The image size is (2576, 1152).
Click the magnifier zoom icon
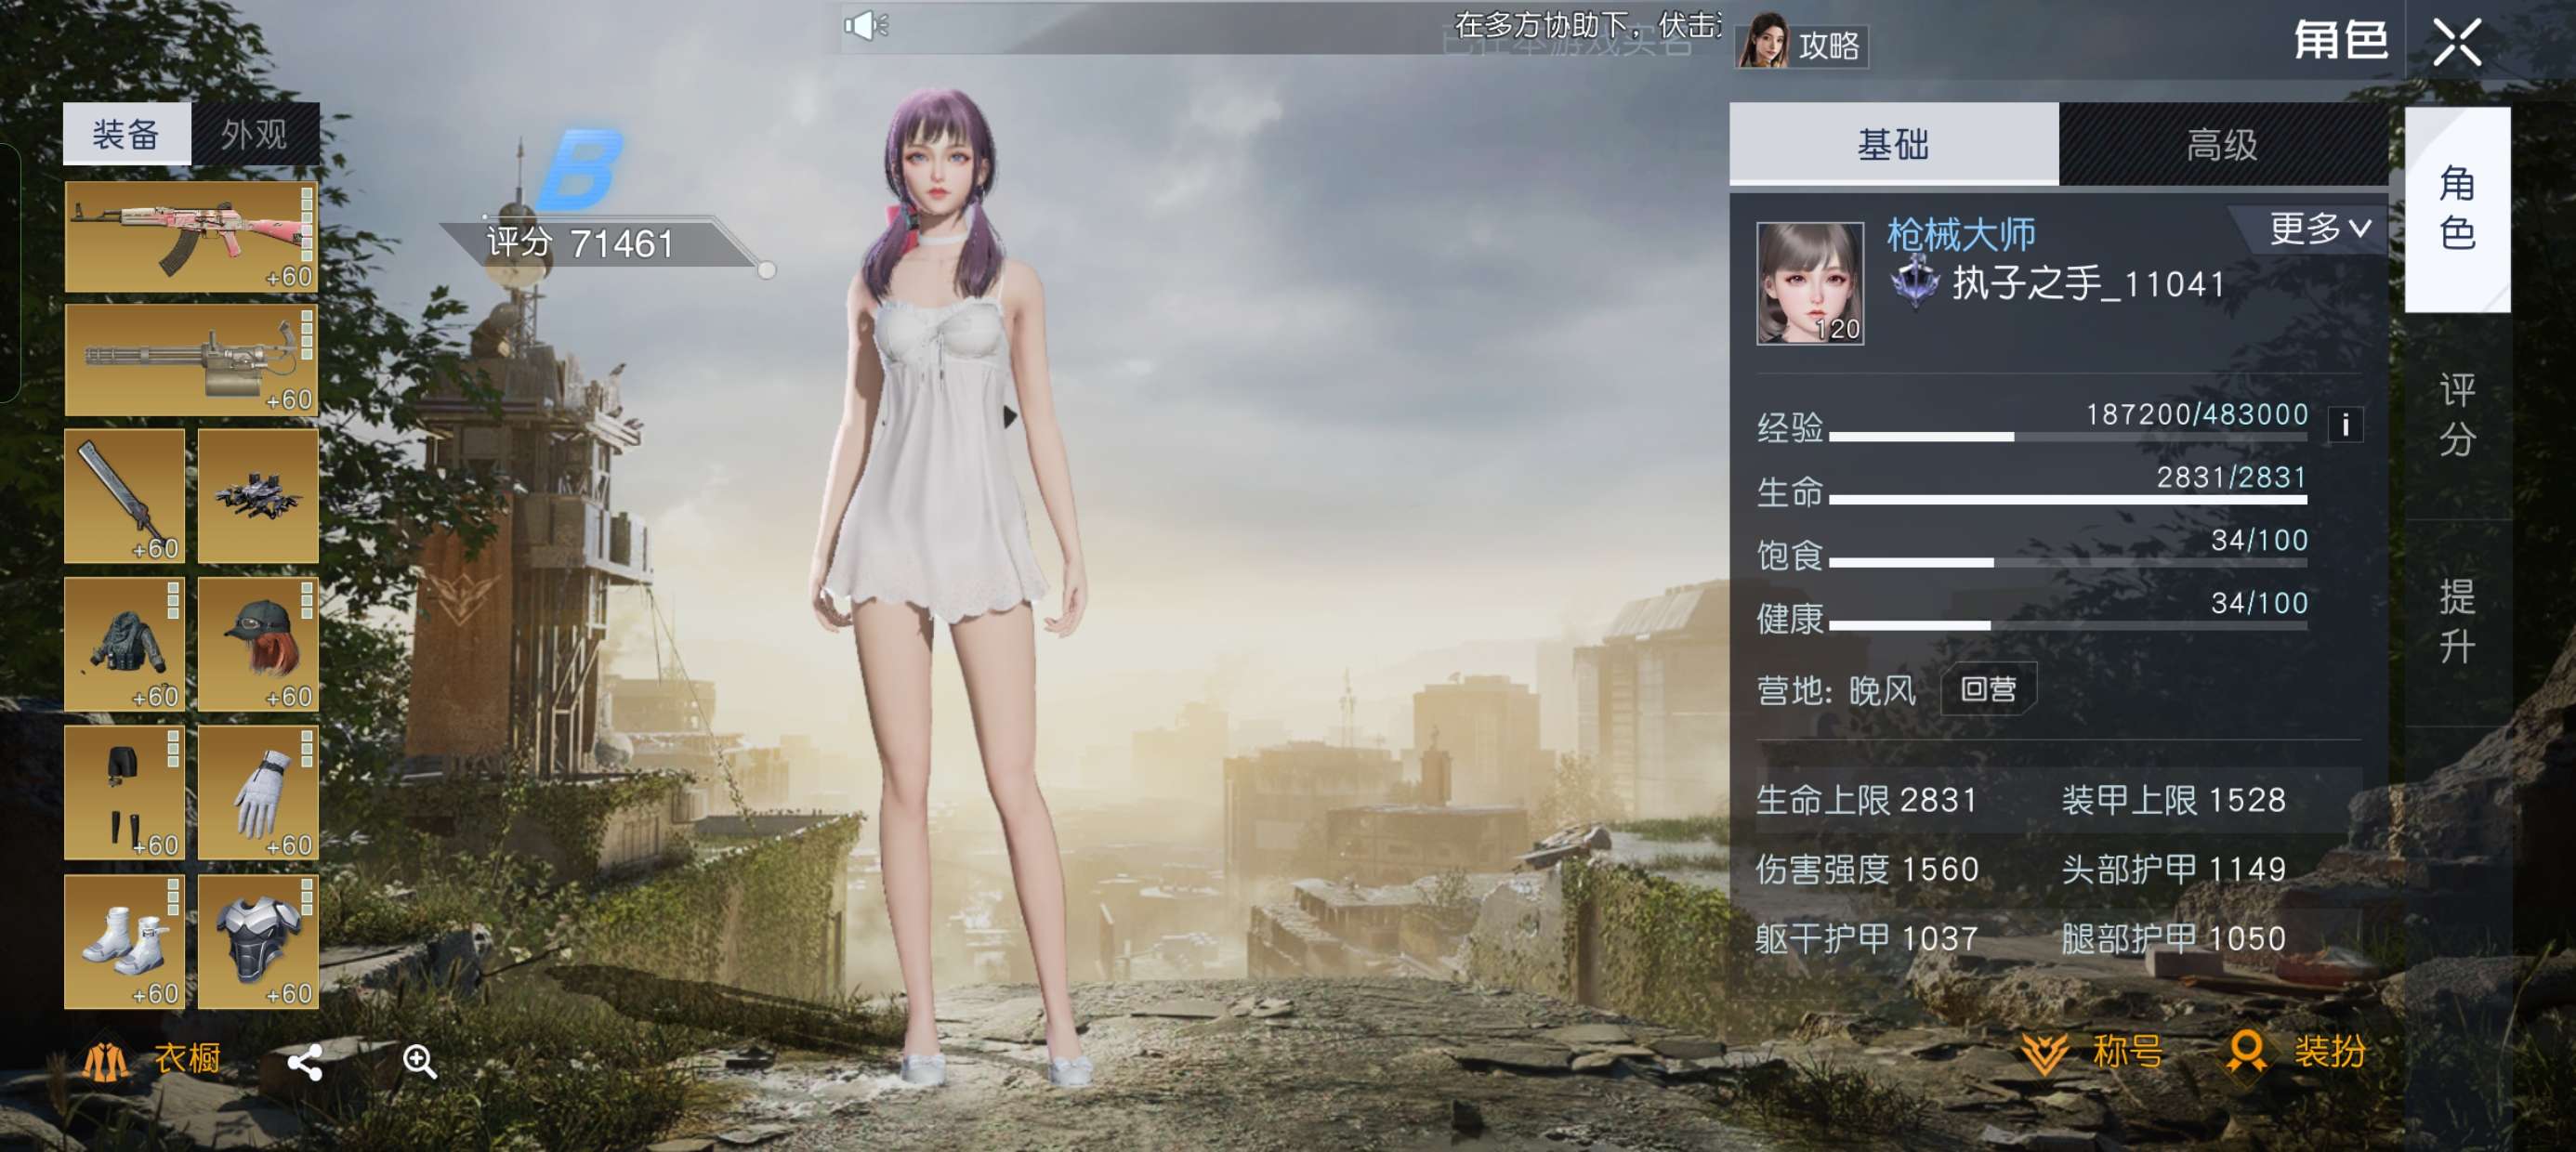pyautogui.click(x=420, y=1062)
